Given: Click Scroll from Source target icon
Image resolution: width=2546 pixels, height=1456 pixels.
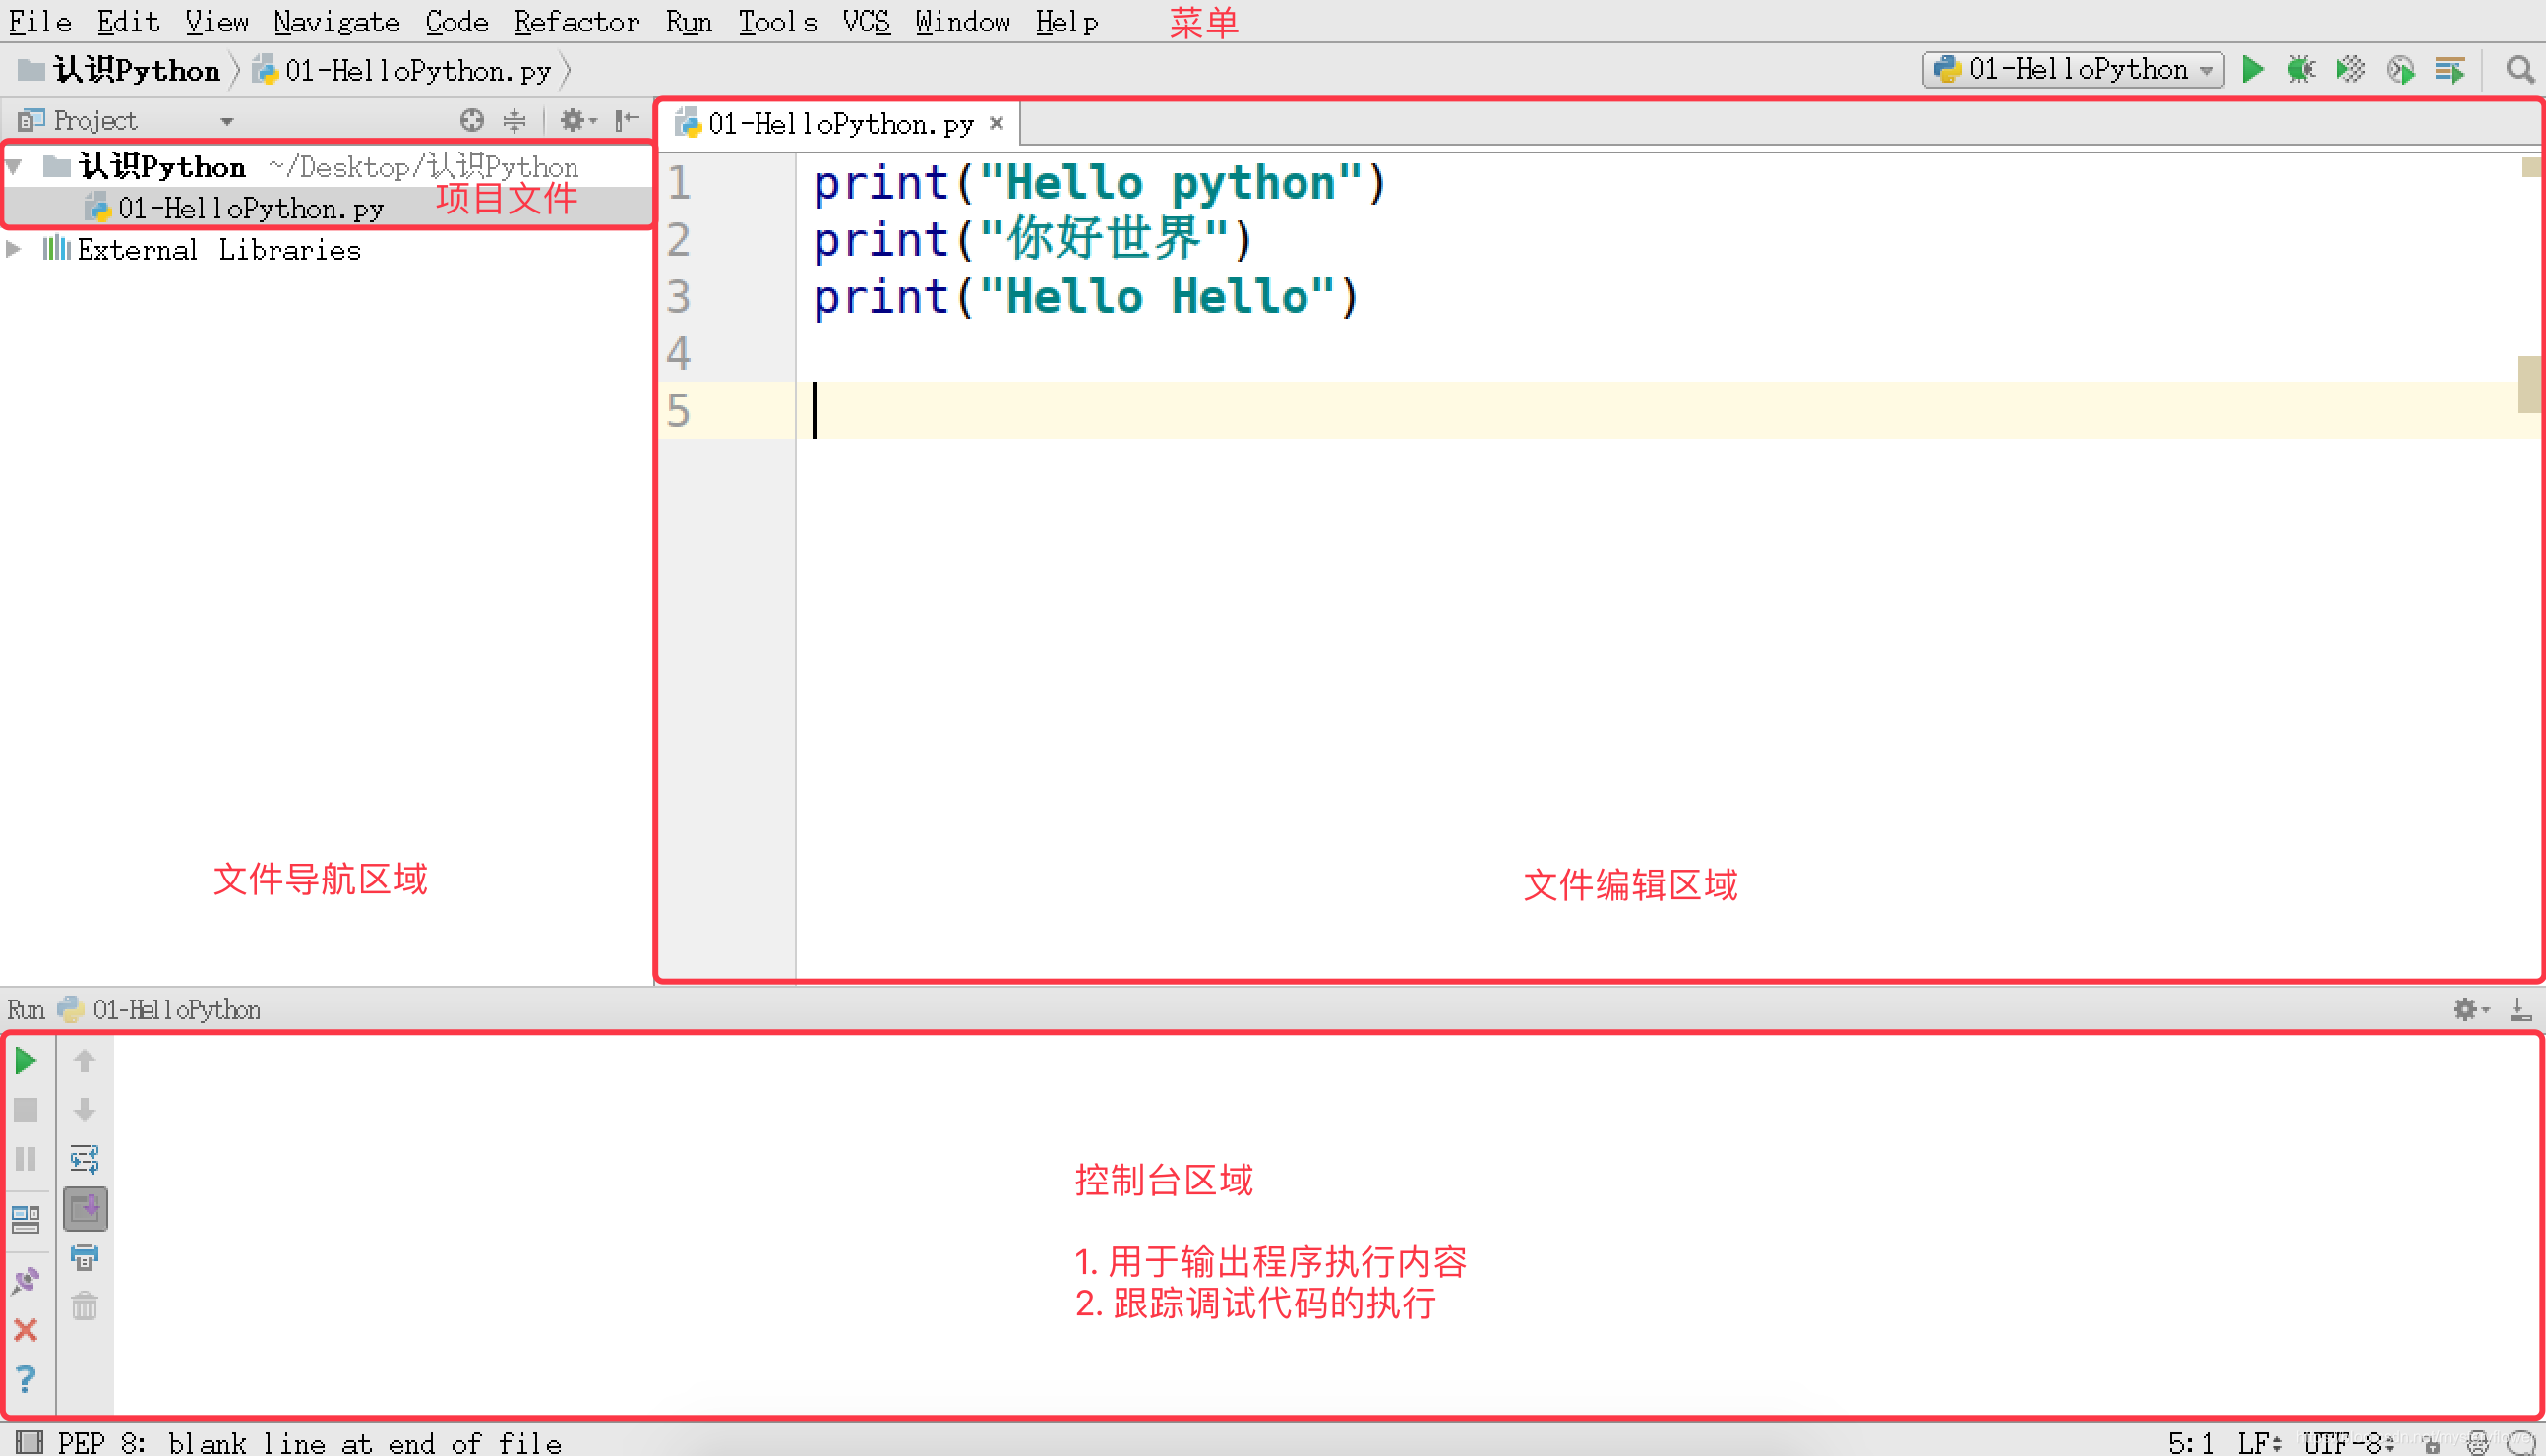Looking at the screenshot, I should [x=472, y=121].
